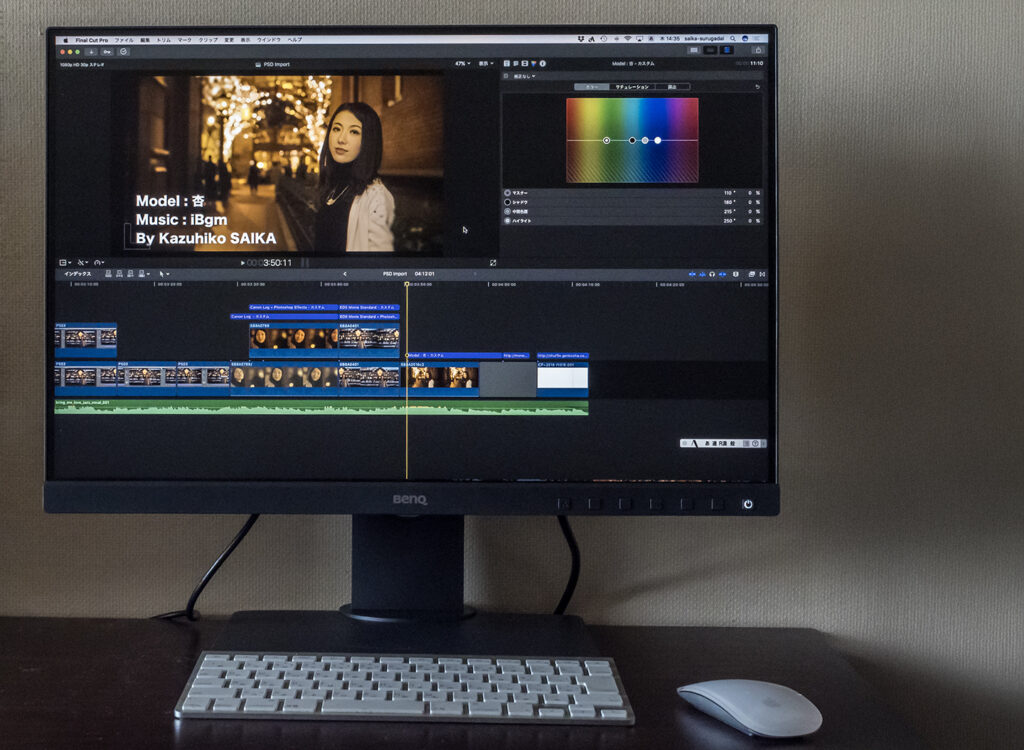Screen dimensions: 1024x750
Task: Open the keyword editor key icon
Action: click(107, 52)
